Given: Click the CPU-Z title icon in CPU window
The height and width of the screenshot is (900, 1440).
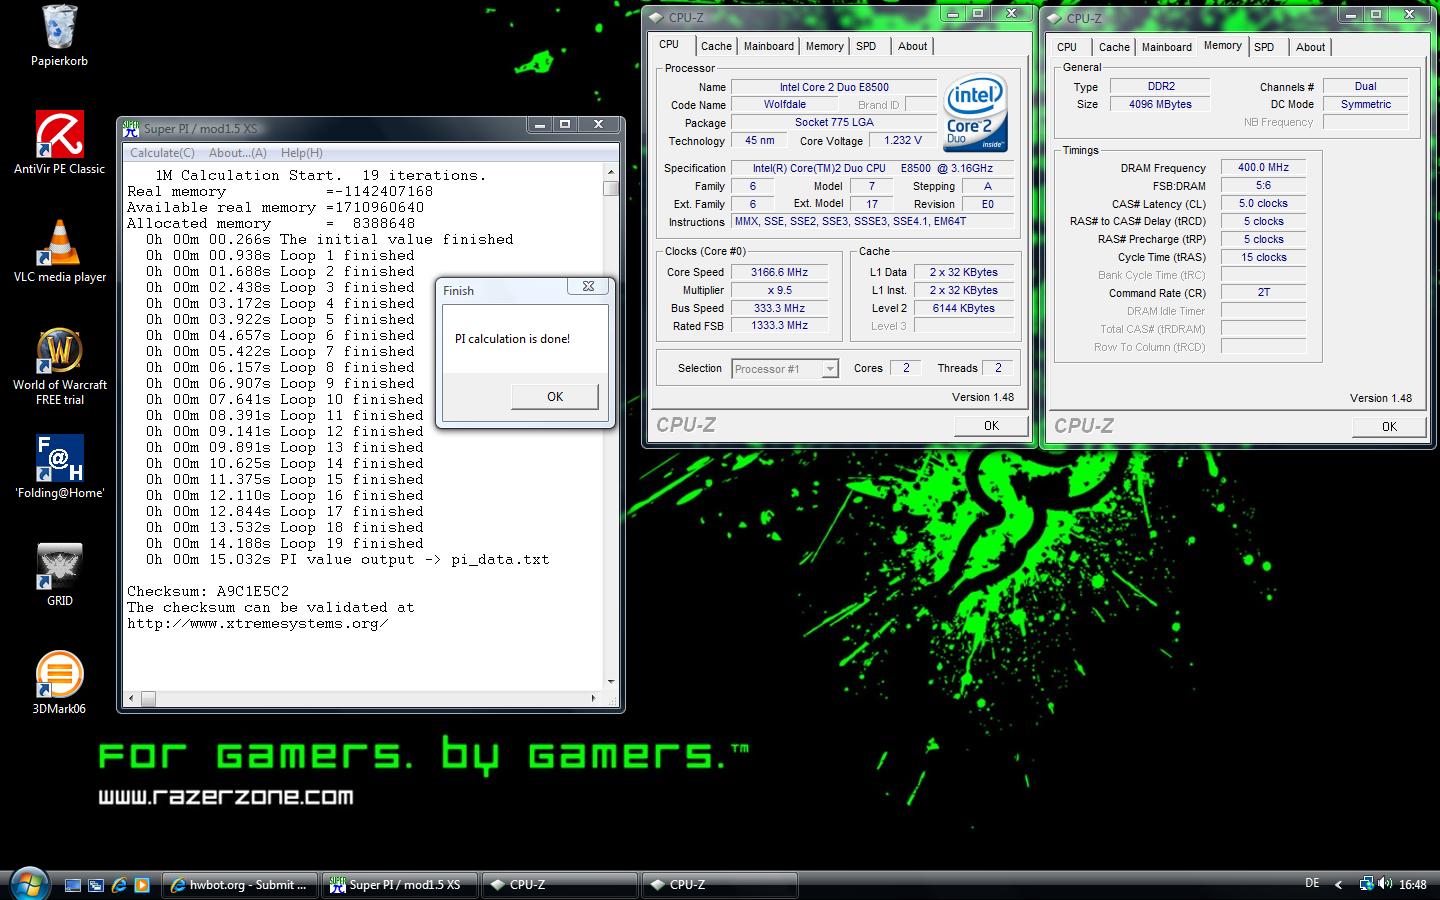Looking at the screenshot, I should 656,17.
